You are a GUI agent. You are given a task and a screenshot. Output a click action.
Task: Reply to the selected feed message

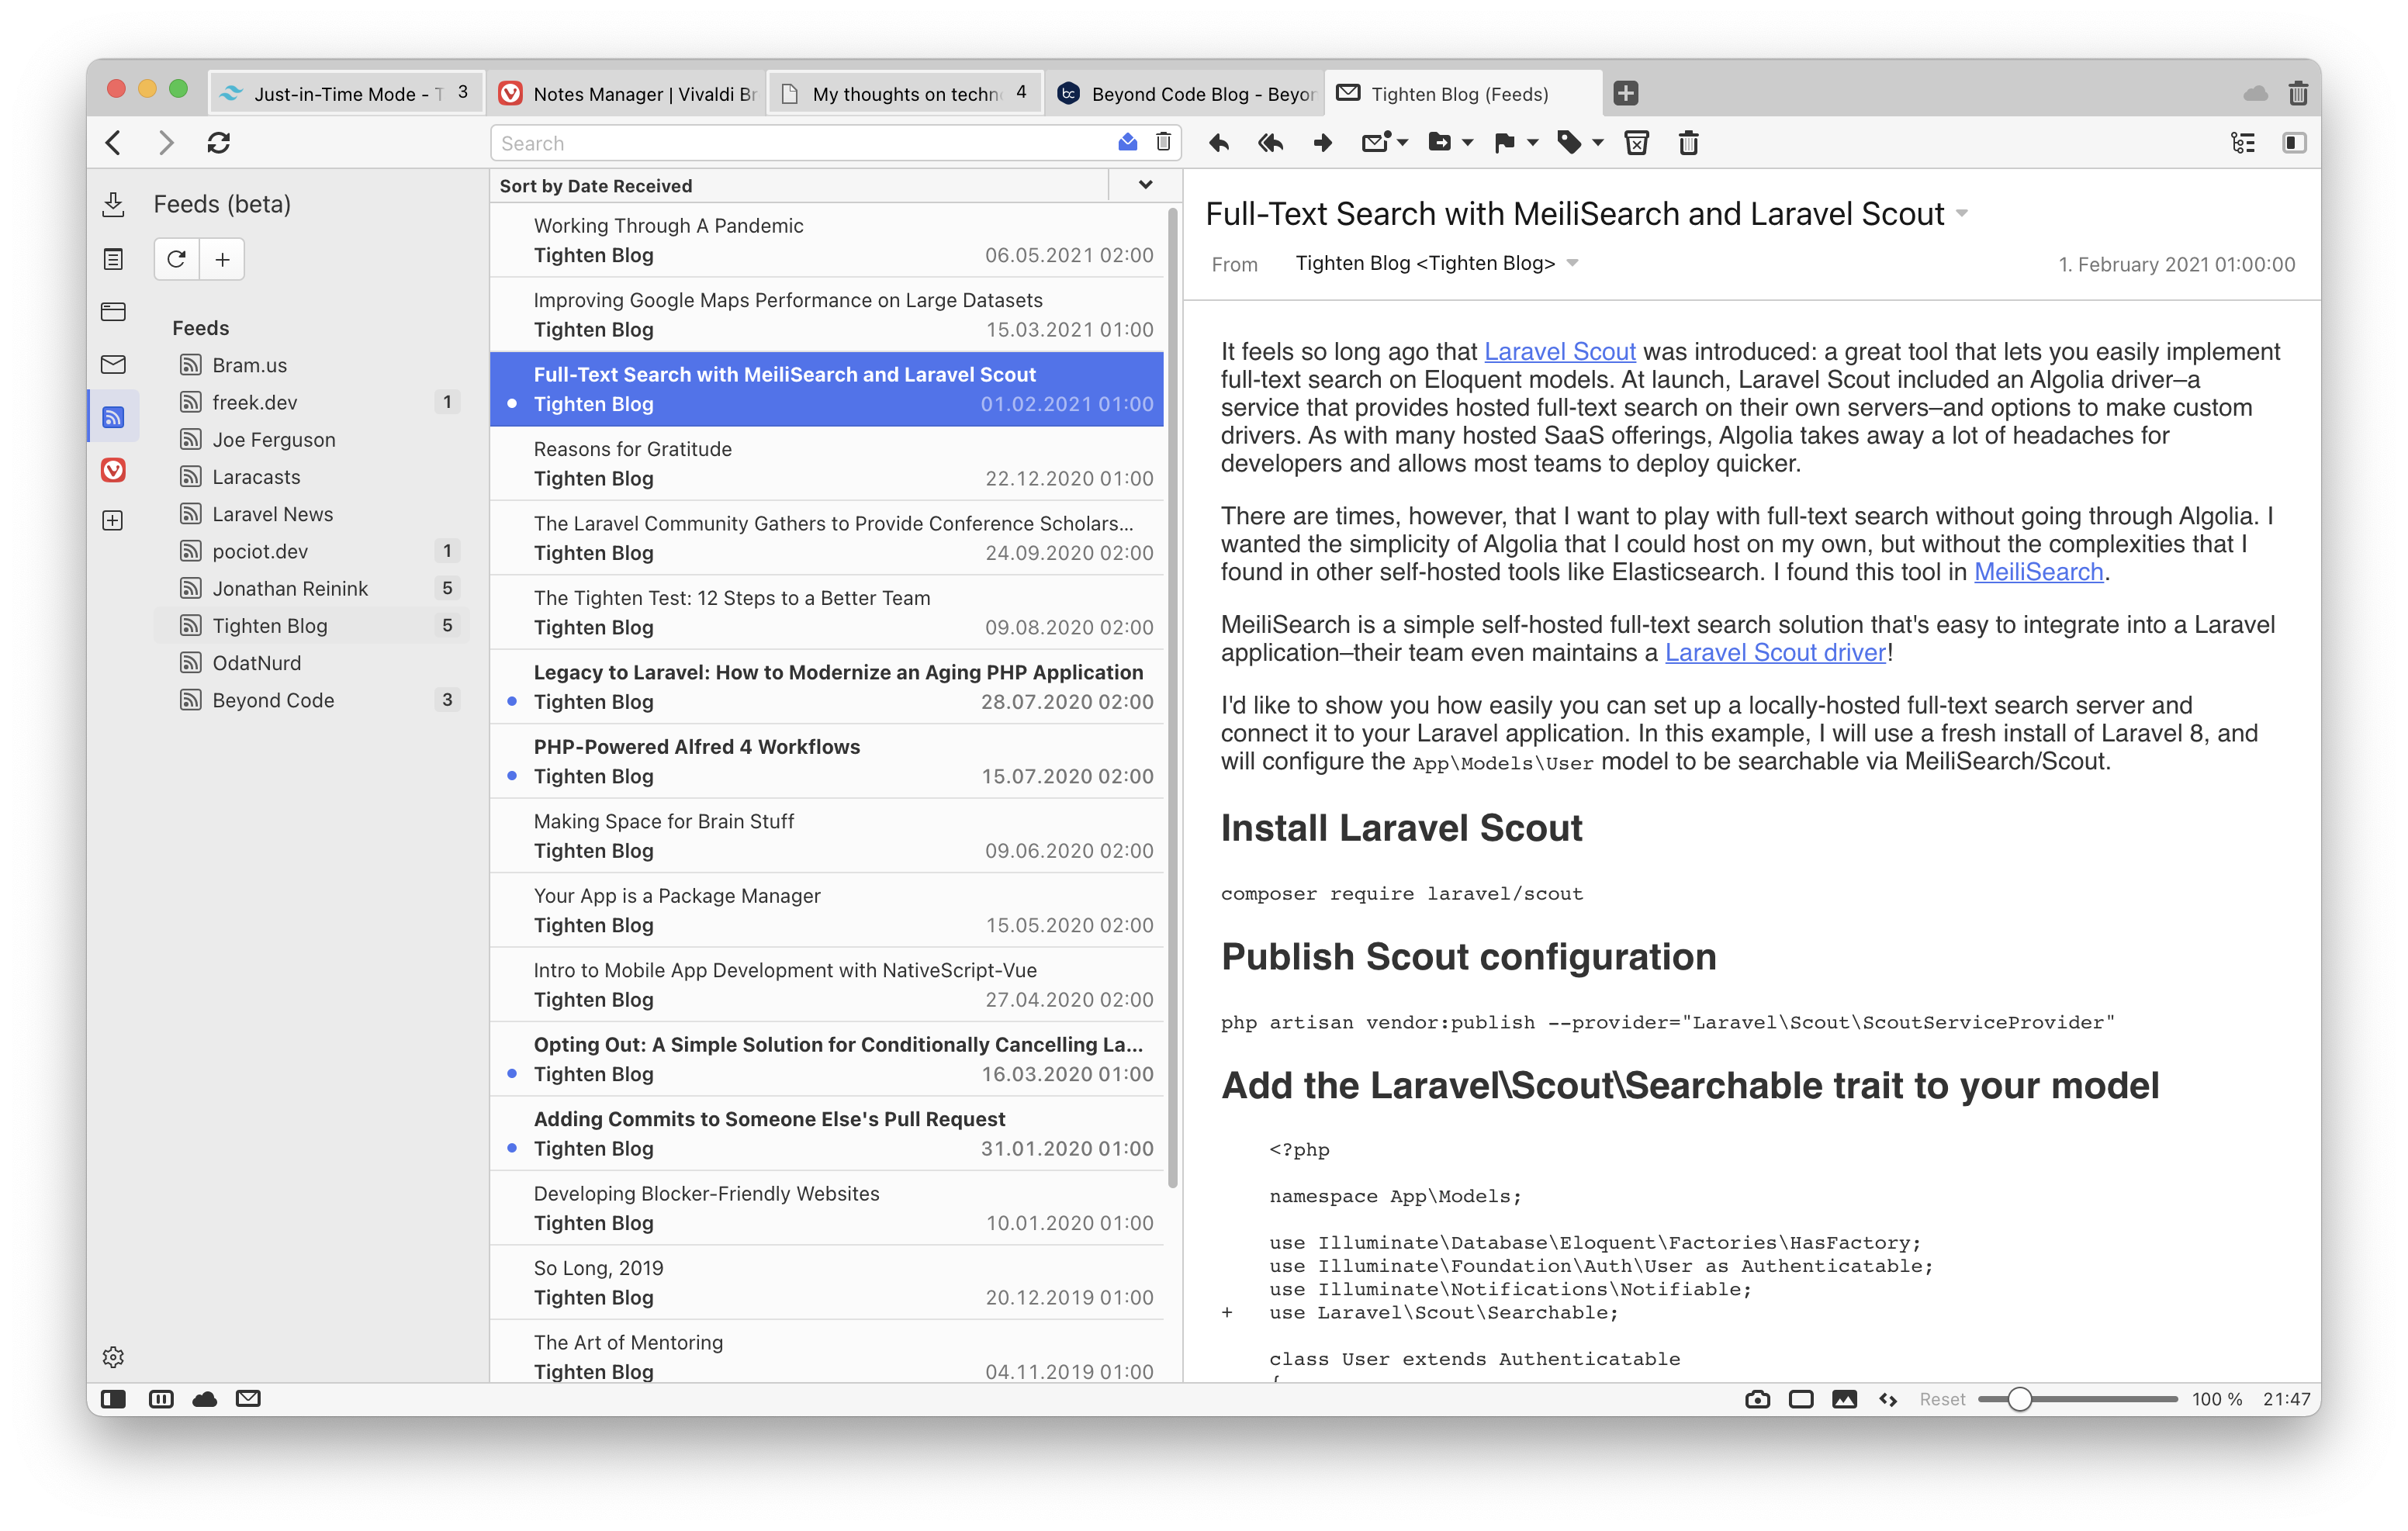(1219, 143)
